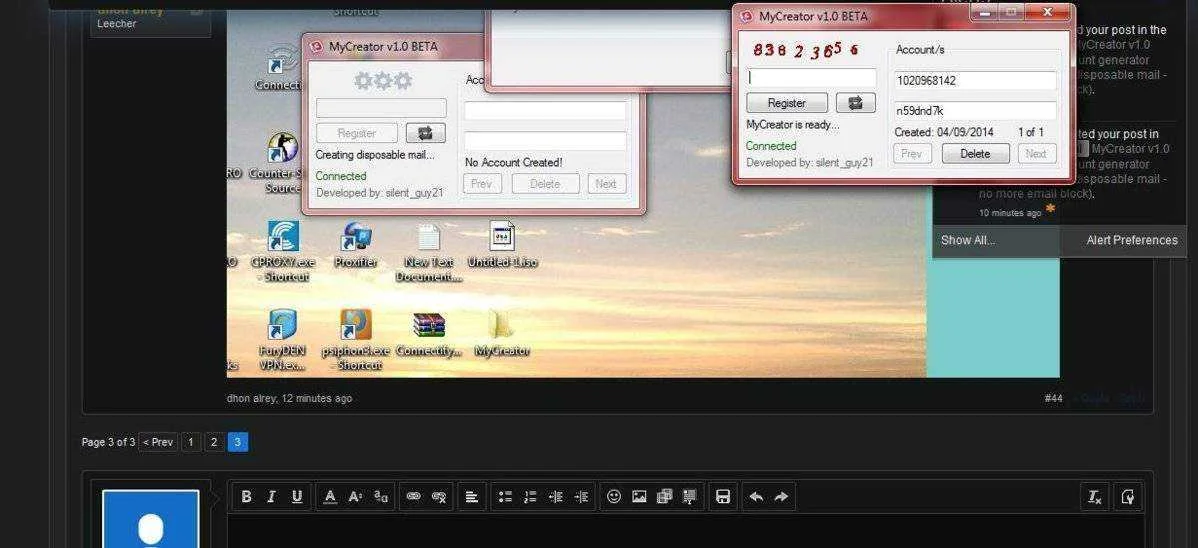
Task: Click Next beside the '1 of 1' account
Action: [x=1037, y=154]
